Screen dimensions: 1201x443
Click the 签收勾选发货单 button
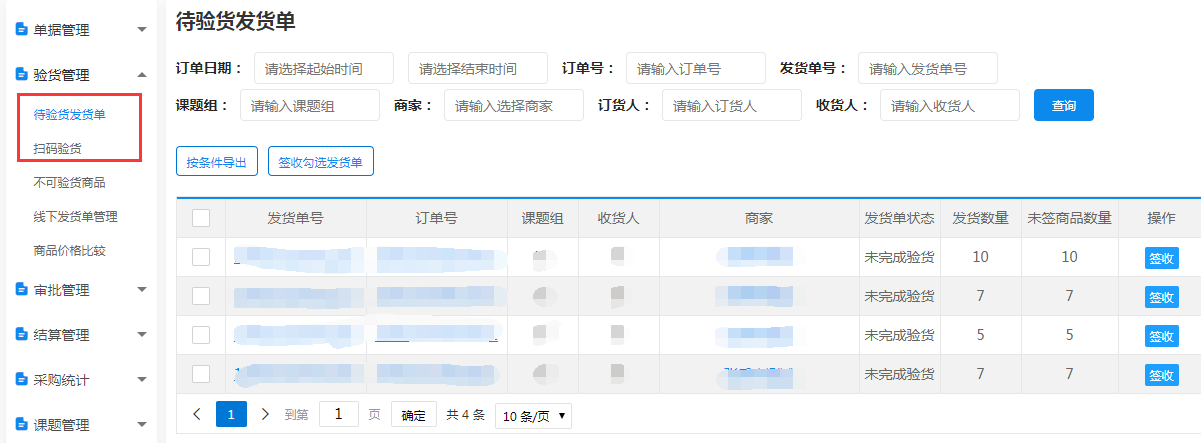pyautogui.click(x=320, y=161)
